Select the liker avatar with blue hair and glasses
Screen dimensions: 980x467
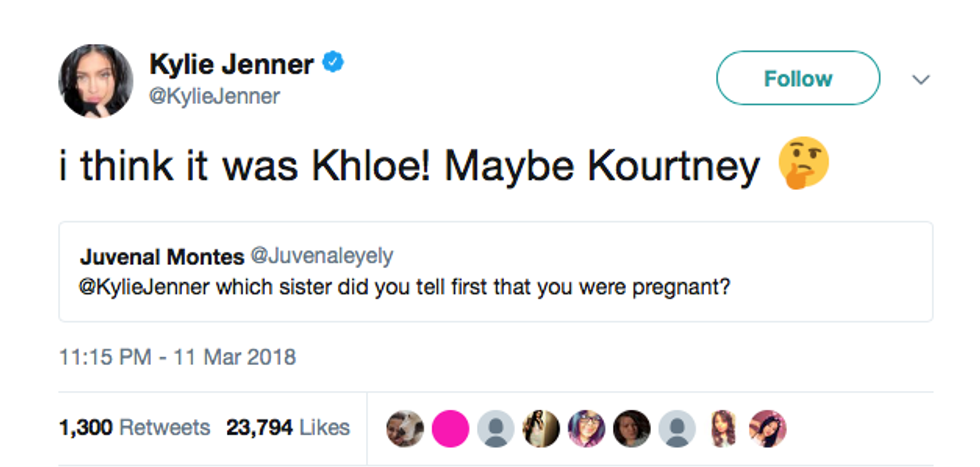[x=586, y=429]
